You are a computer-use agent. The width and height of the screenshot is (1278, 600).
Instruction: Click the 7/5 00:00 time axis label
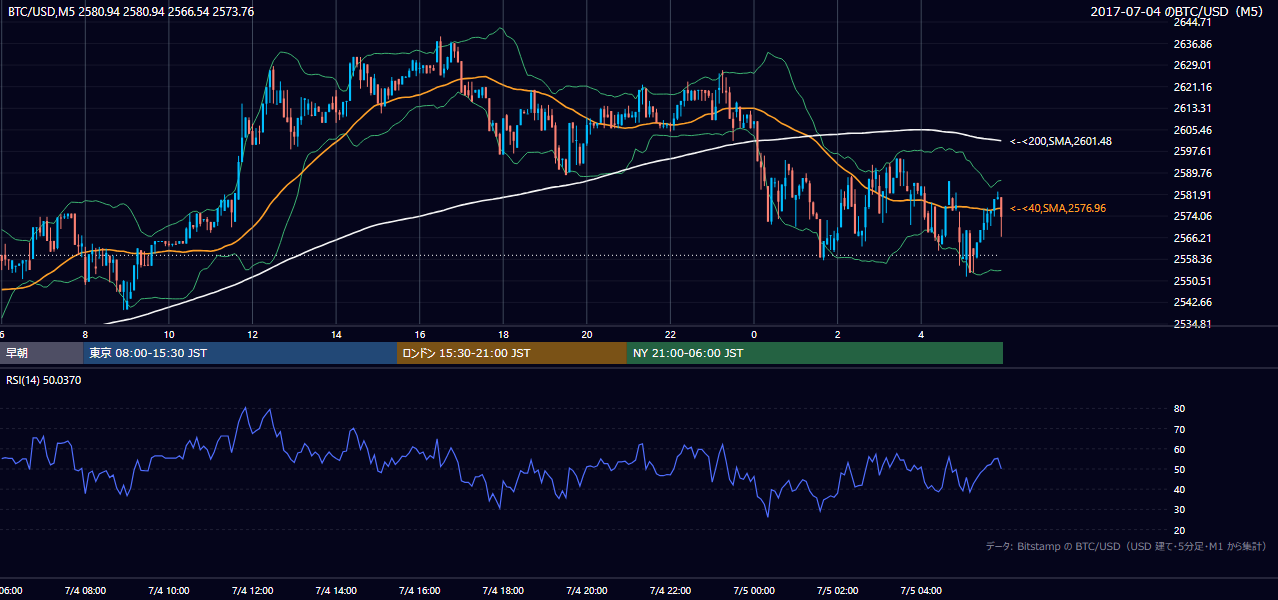click(754, 591)
